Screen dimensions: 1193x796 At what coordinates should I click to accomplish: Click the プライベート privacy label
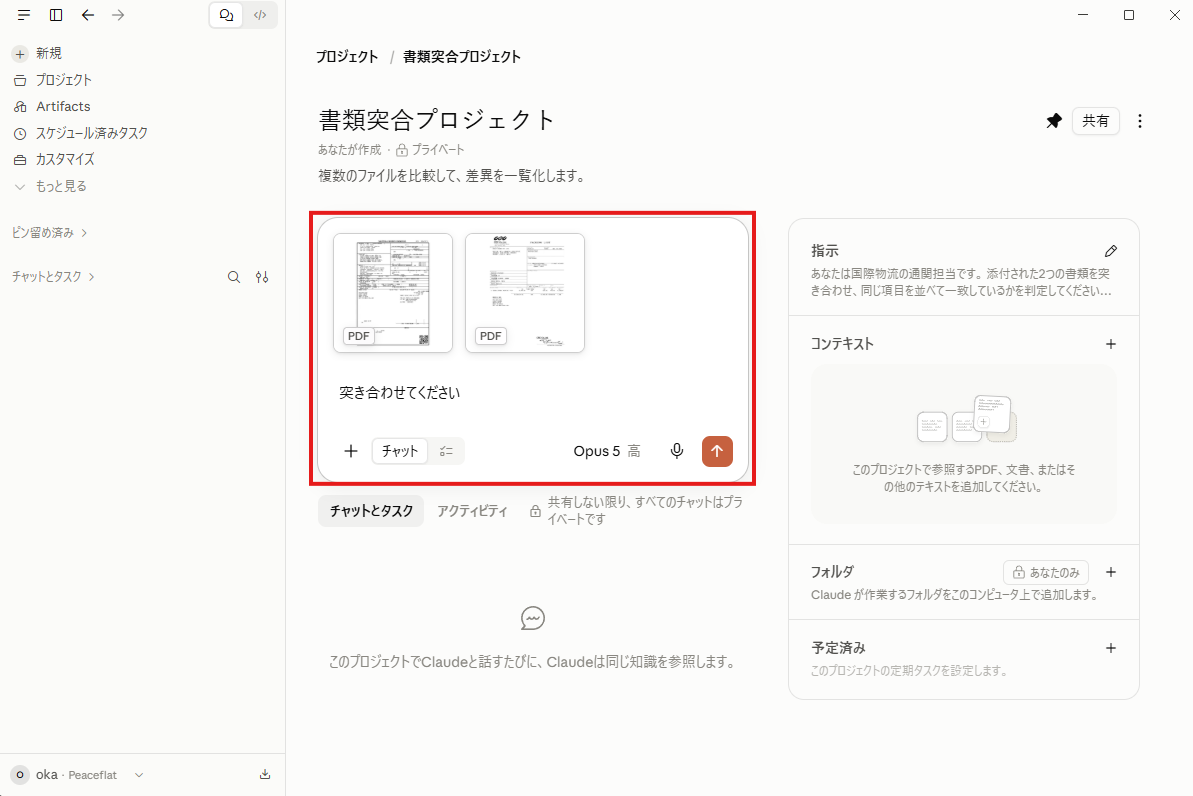coord(431,150)
